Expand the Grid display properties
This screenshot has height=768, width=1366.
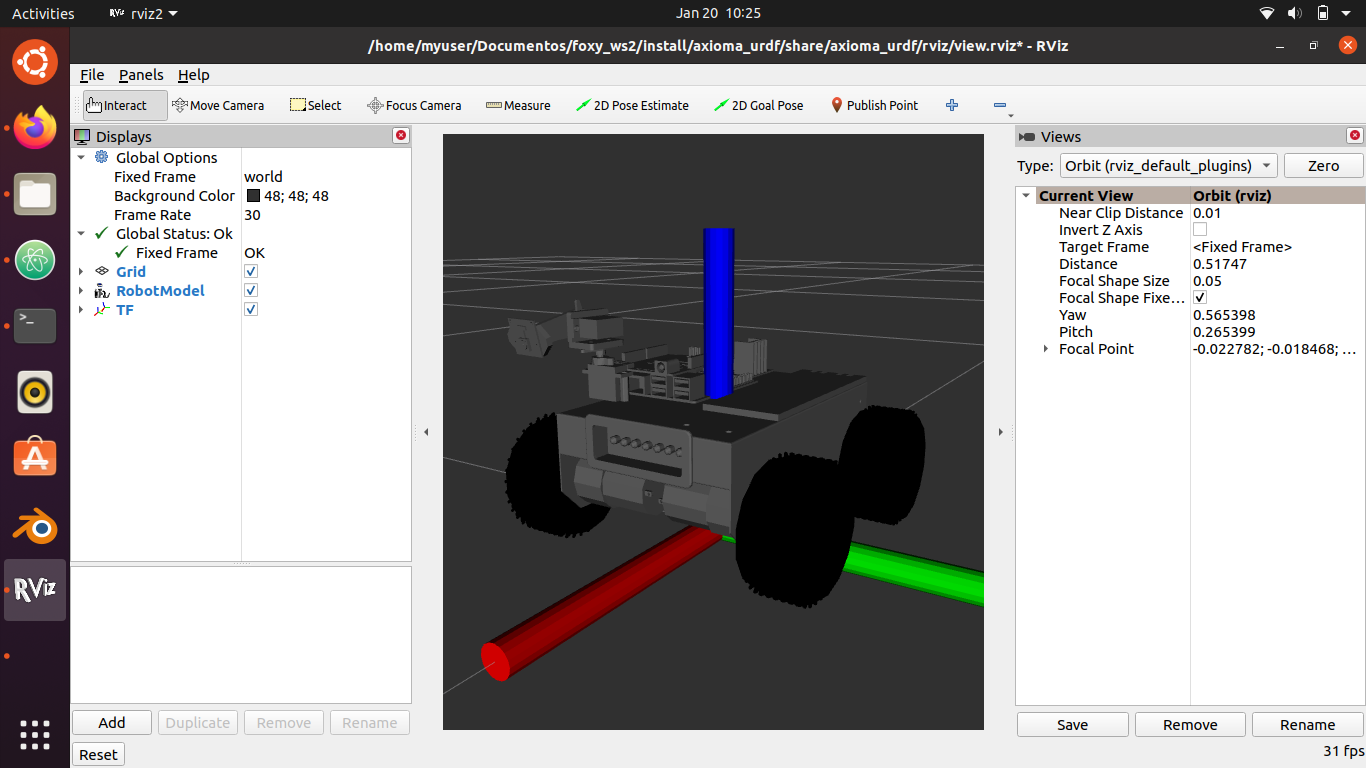tap(81, 272)
